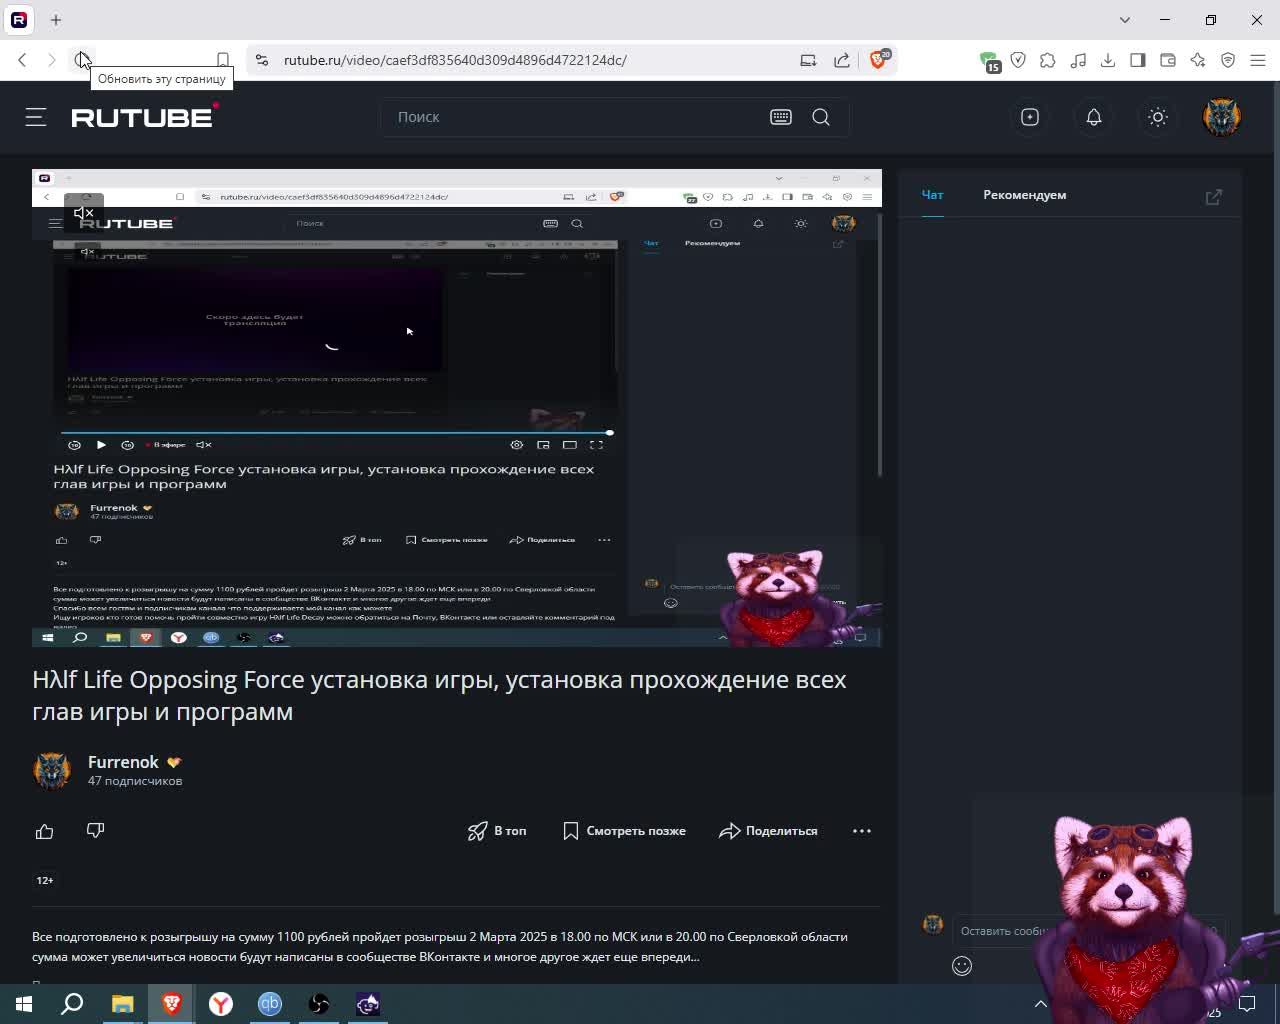Switch to the Рекомендуем tab

click(1024, 195)
